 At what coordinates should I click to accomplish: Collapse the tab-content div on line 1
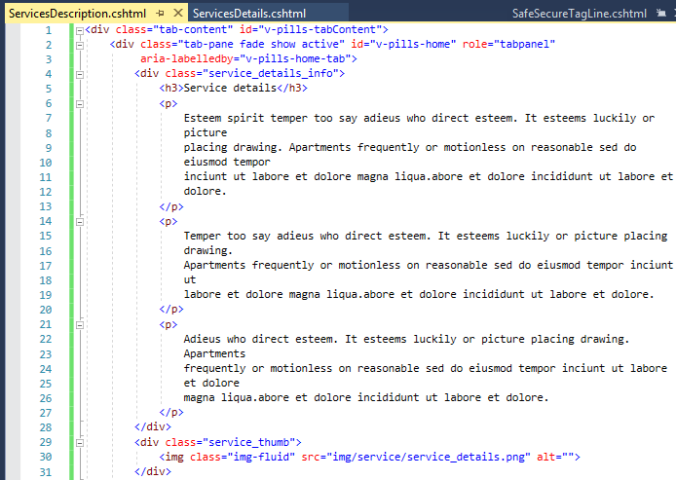[x=79, y=30]
